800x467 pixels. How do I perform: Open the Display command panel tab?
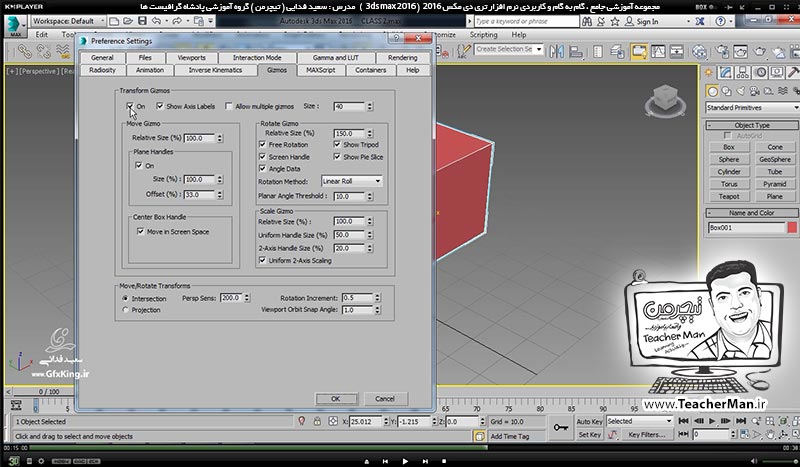tap(777, 72)
